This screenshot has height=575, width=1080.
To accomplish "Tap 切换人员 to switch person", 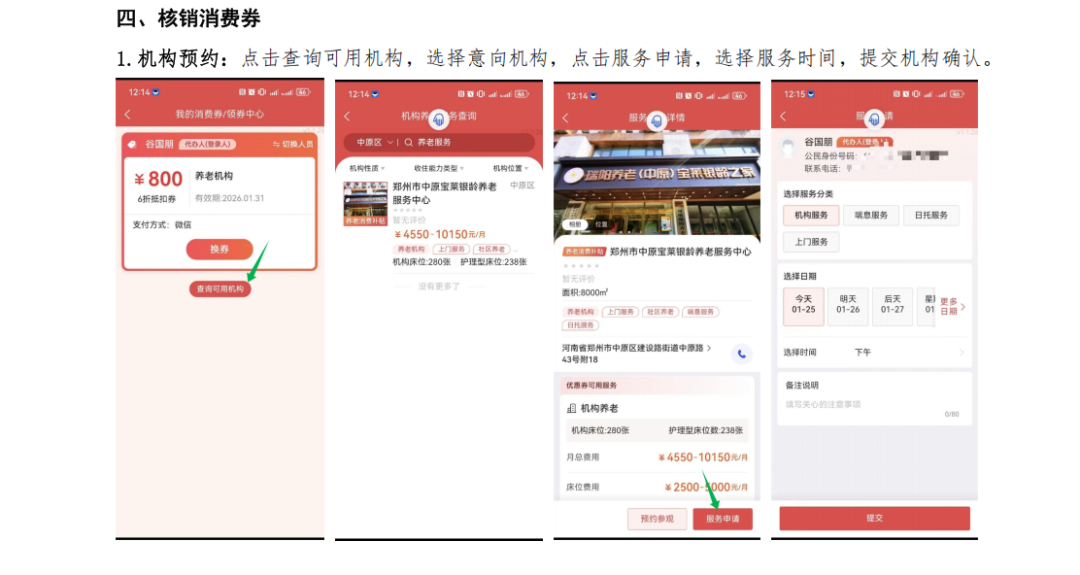I will (293, 144).
